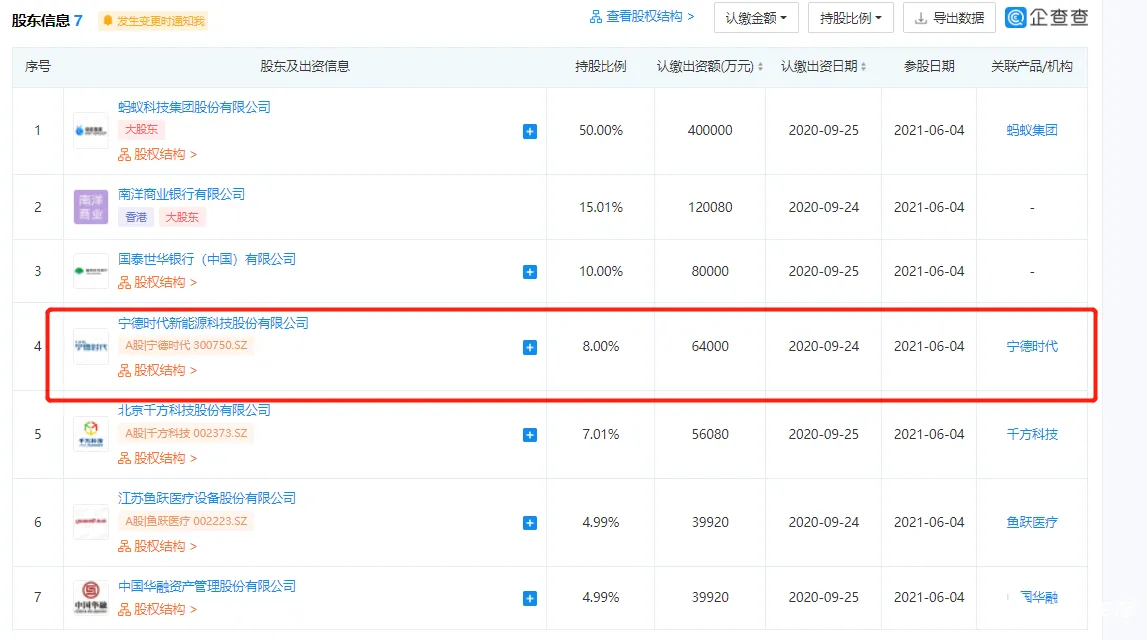1147x640 pixels.
Task: Click the A股 宁德时代 300750.SZ stock tag
Action: pyautogui.click(x=186, y=345)
